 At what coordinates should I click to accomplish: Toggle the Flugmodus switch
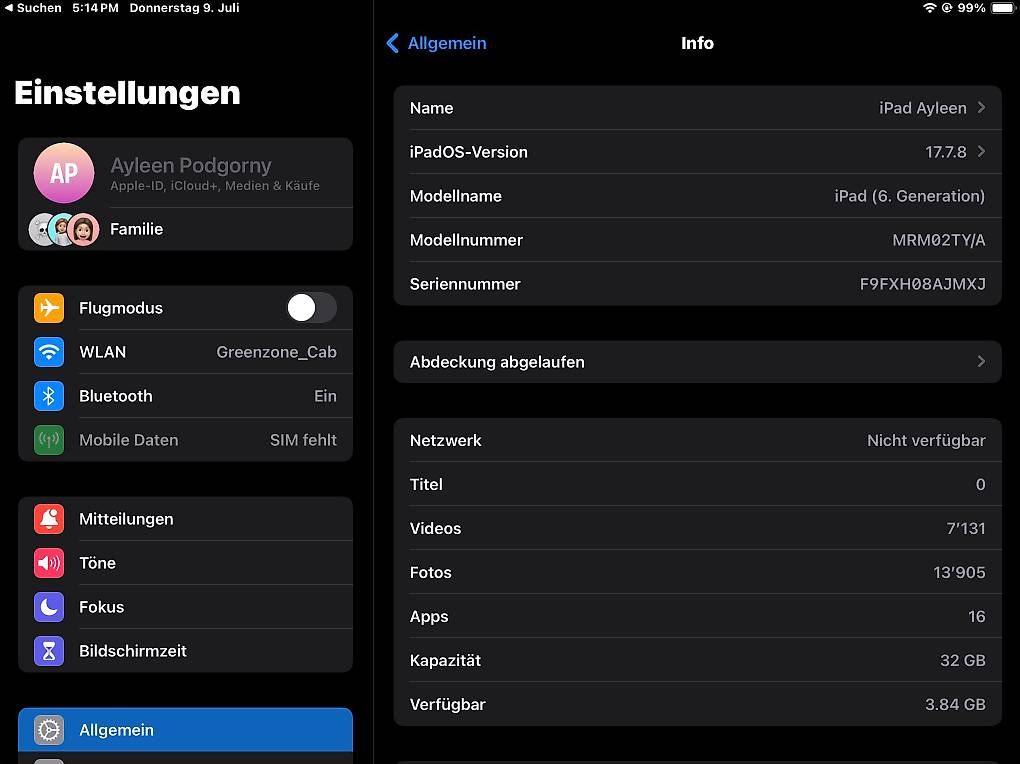click(312, 308)
